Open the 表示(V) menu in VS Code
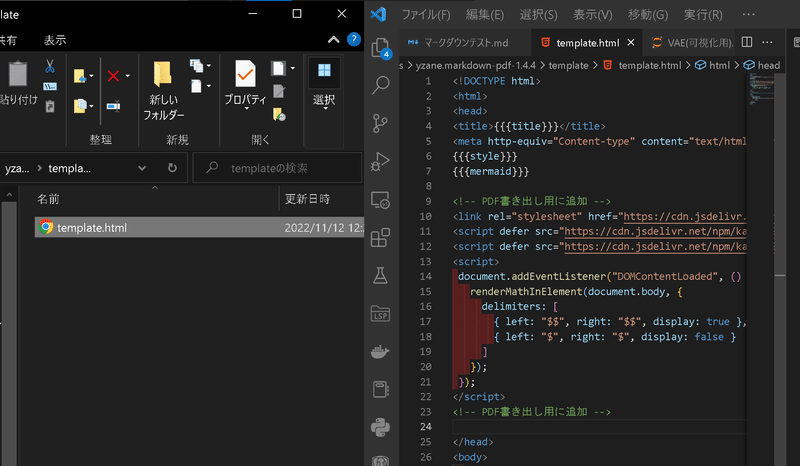The height and width of the screenshot is (466, 800). tap(592, 15)
